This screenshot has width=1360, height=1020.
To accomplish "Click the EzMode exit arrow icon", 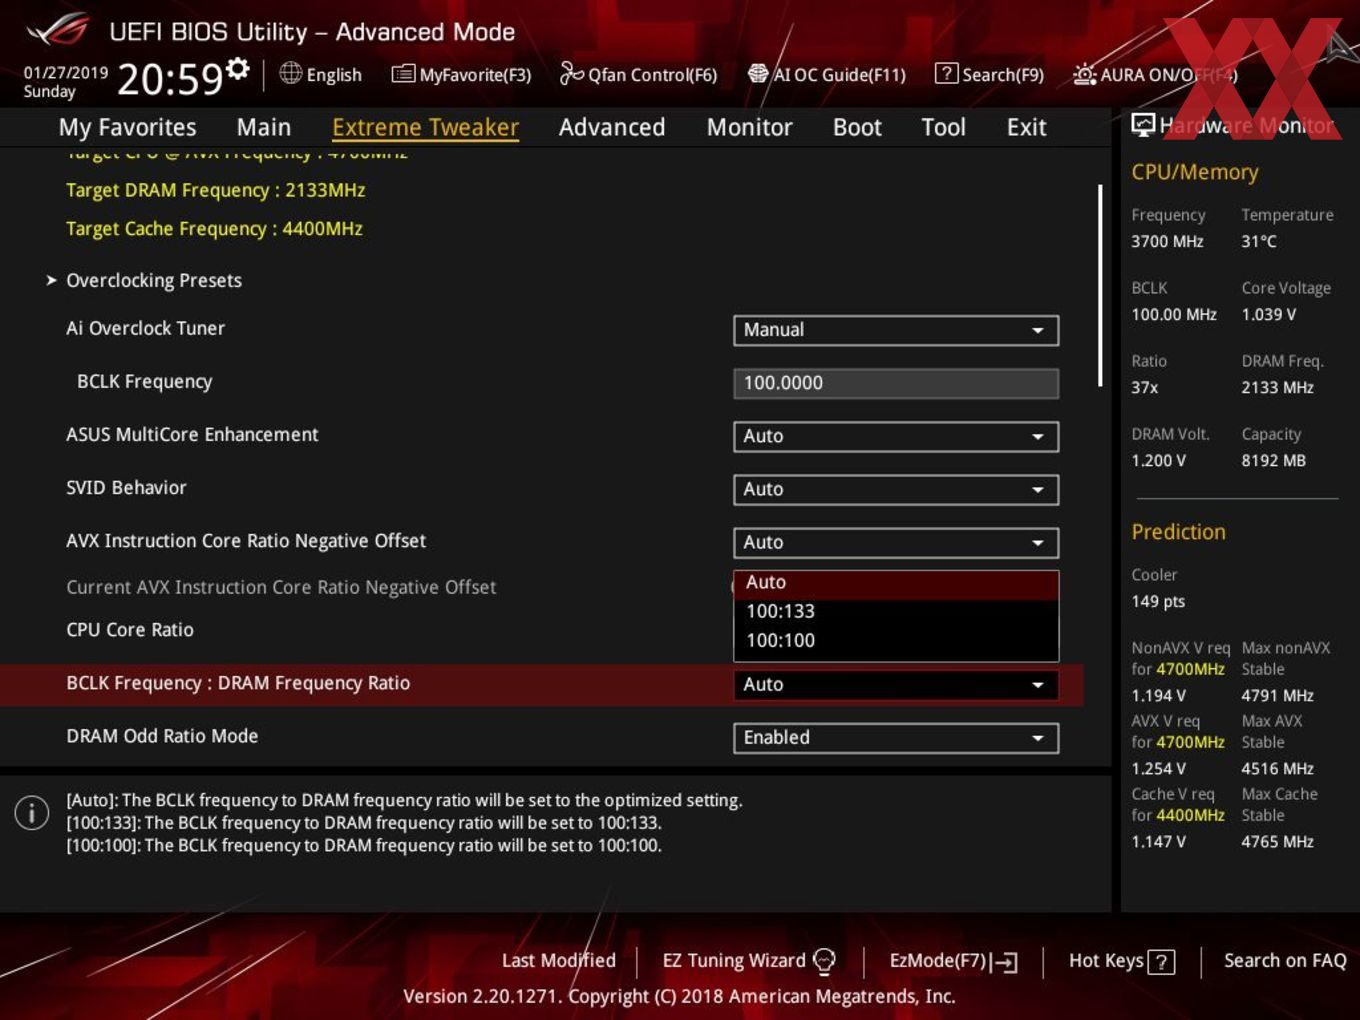I will (x=1005, y=962).
